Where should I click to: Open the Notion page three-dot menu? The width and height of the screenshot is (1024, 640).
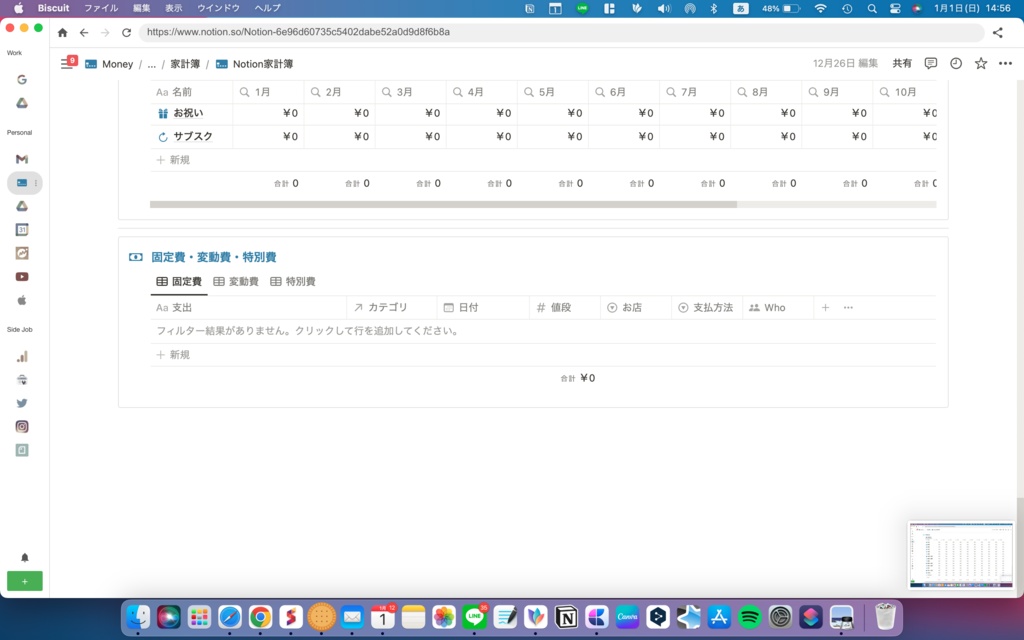click(1005, 63)
